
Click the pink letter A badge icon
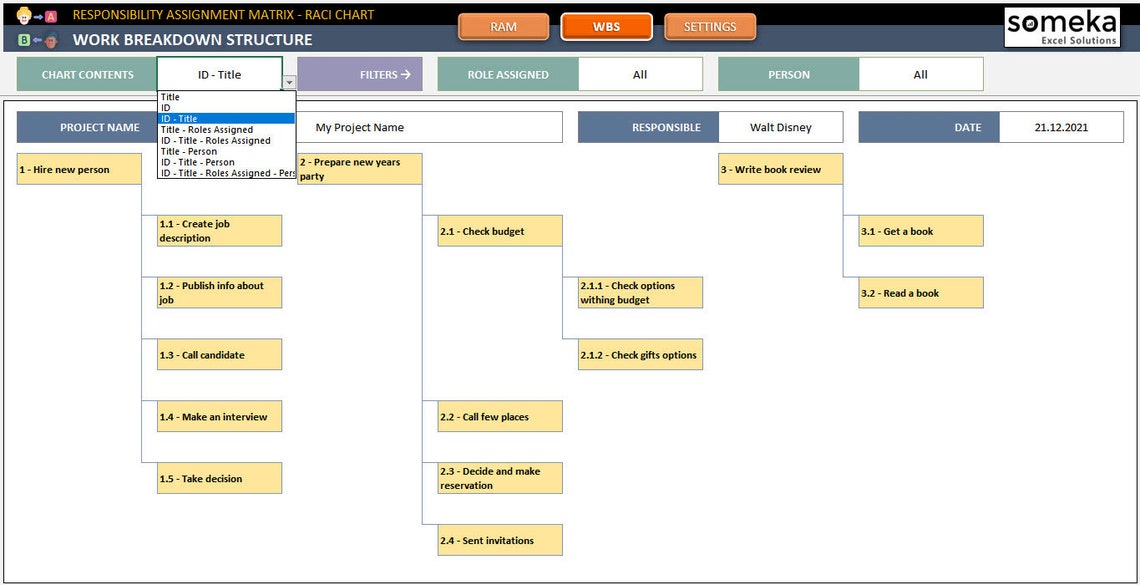pyautogui.click(x=50, y=16)
